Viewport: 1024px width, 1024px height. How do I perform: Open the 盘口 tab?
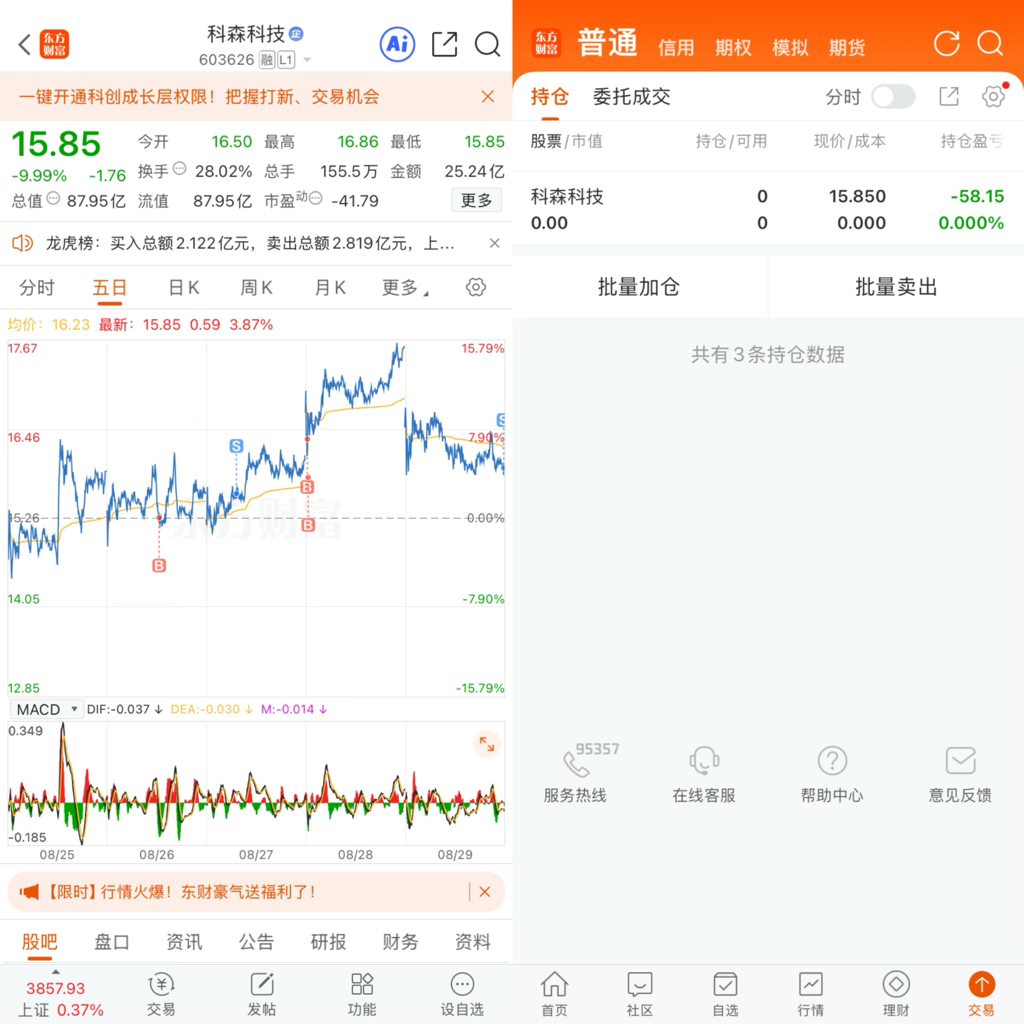112,942
